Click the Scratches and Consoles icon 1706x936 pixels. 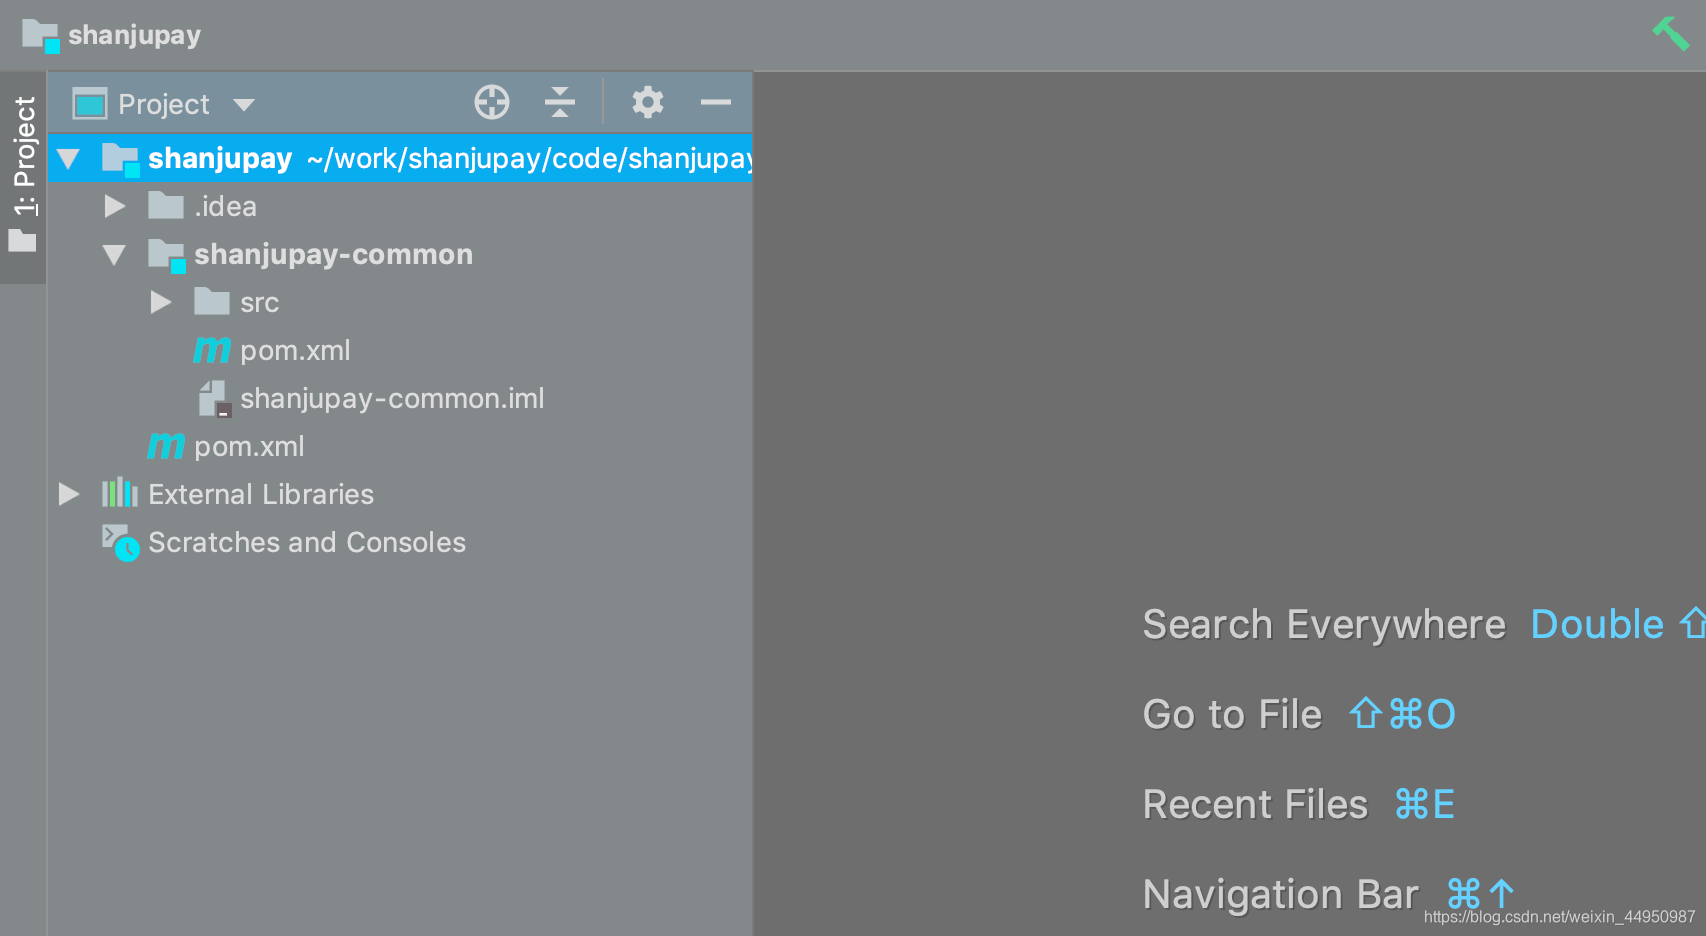[120, 543]
